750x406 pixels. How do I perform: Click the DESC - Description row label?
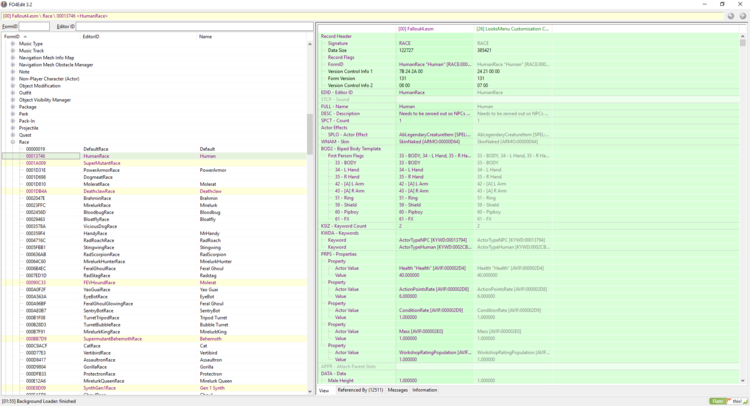(340, 114)
